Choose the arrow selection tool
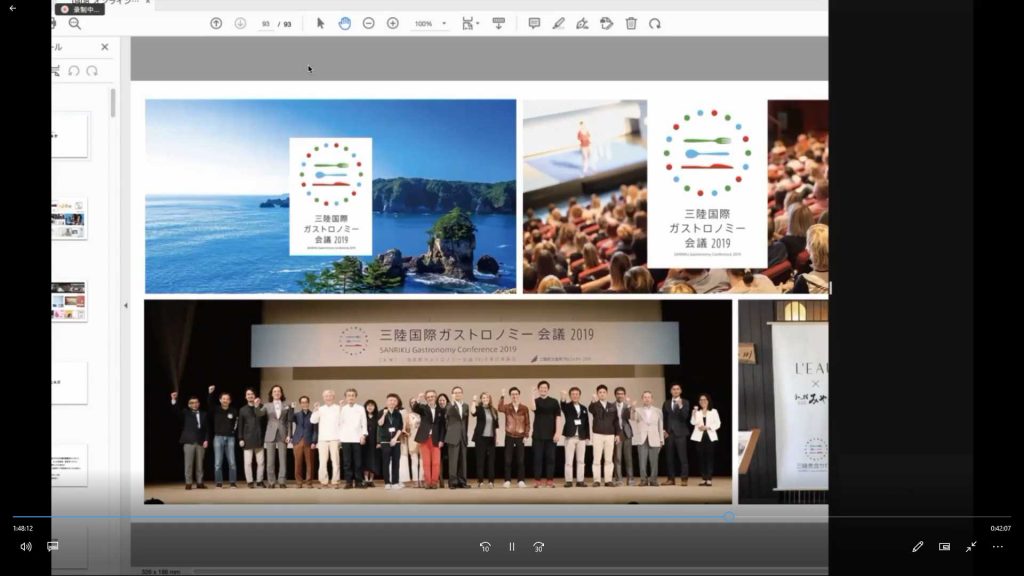 point(321,23)
